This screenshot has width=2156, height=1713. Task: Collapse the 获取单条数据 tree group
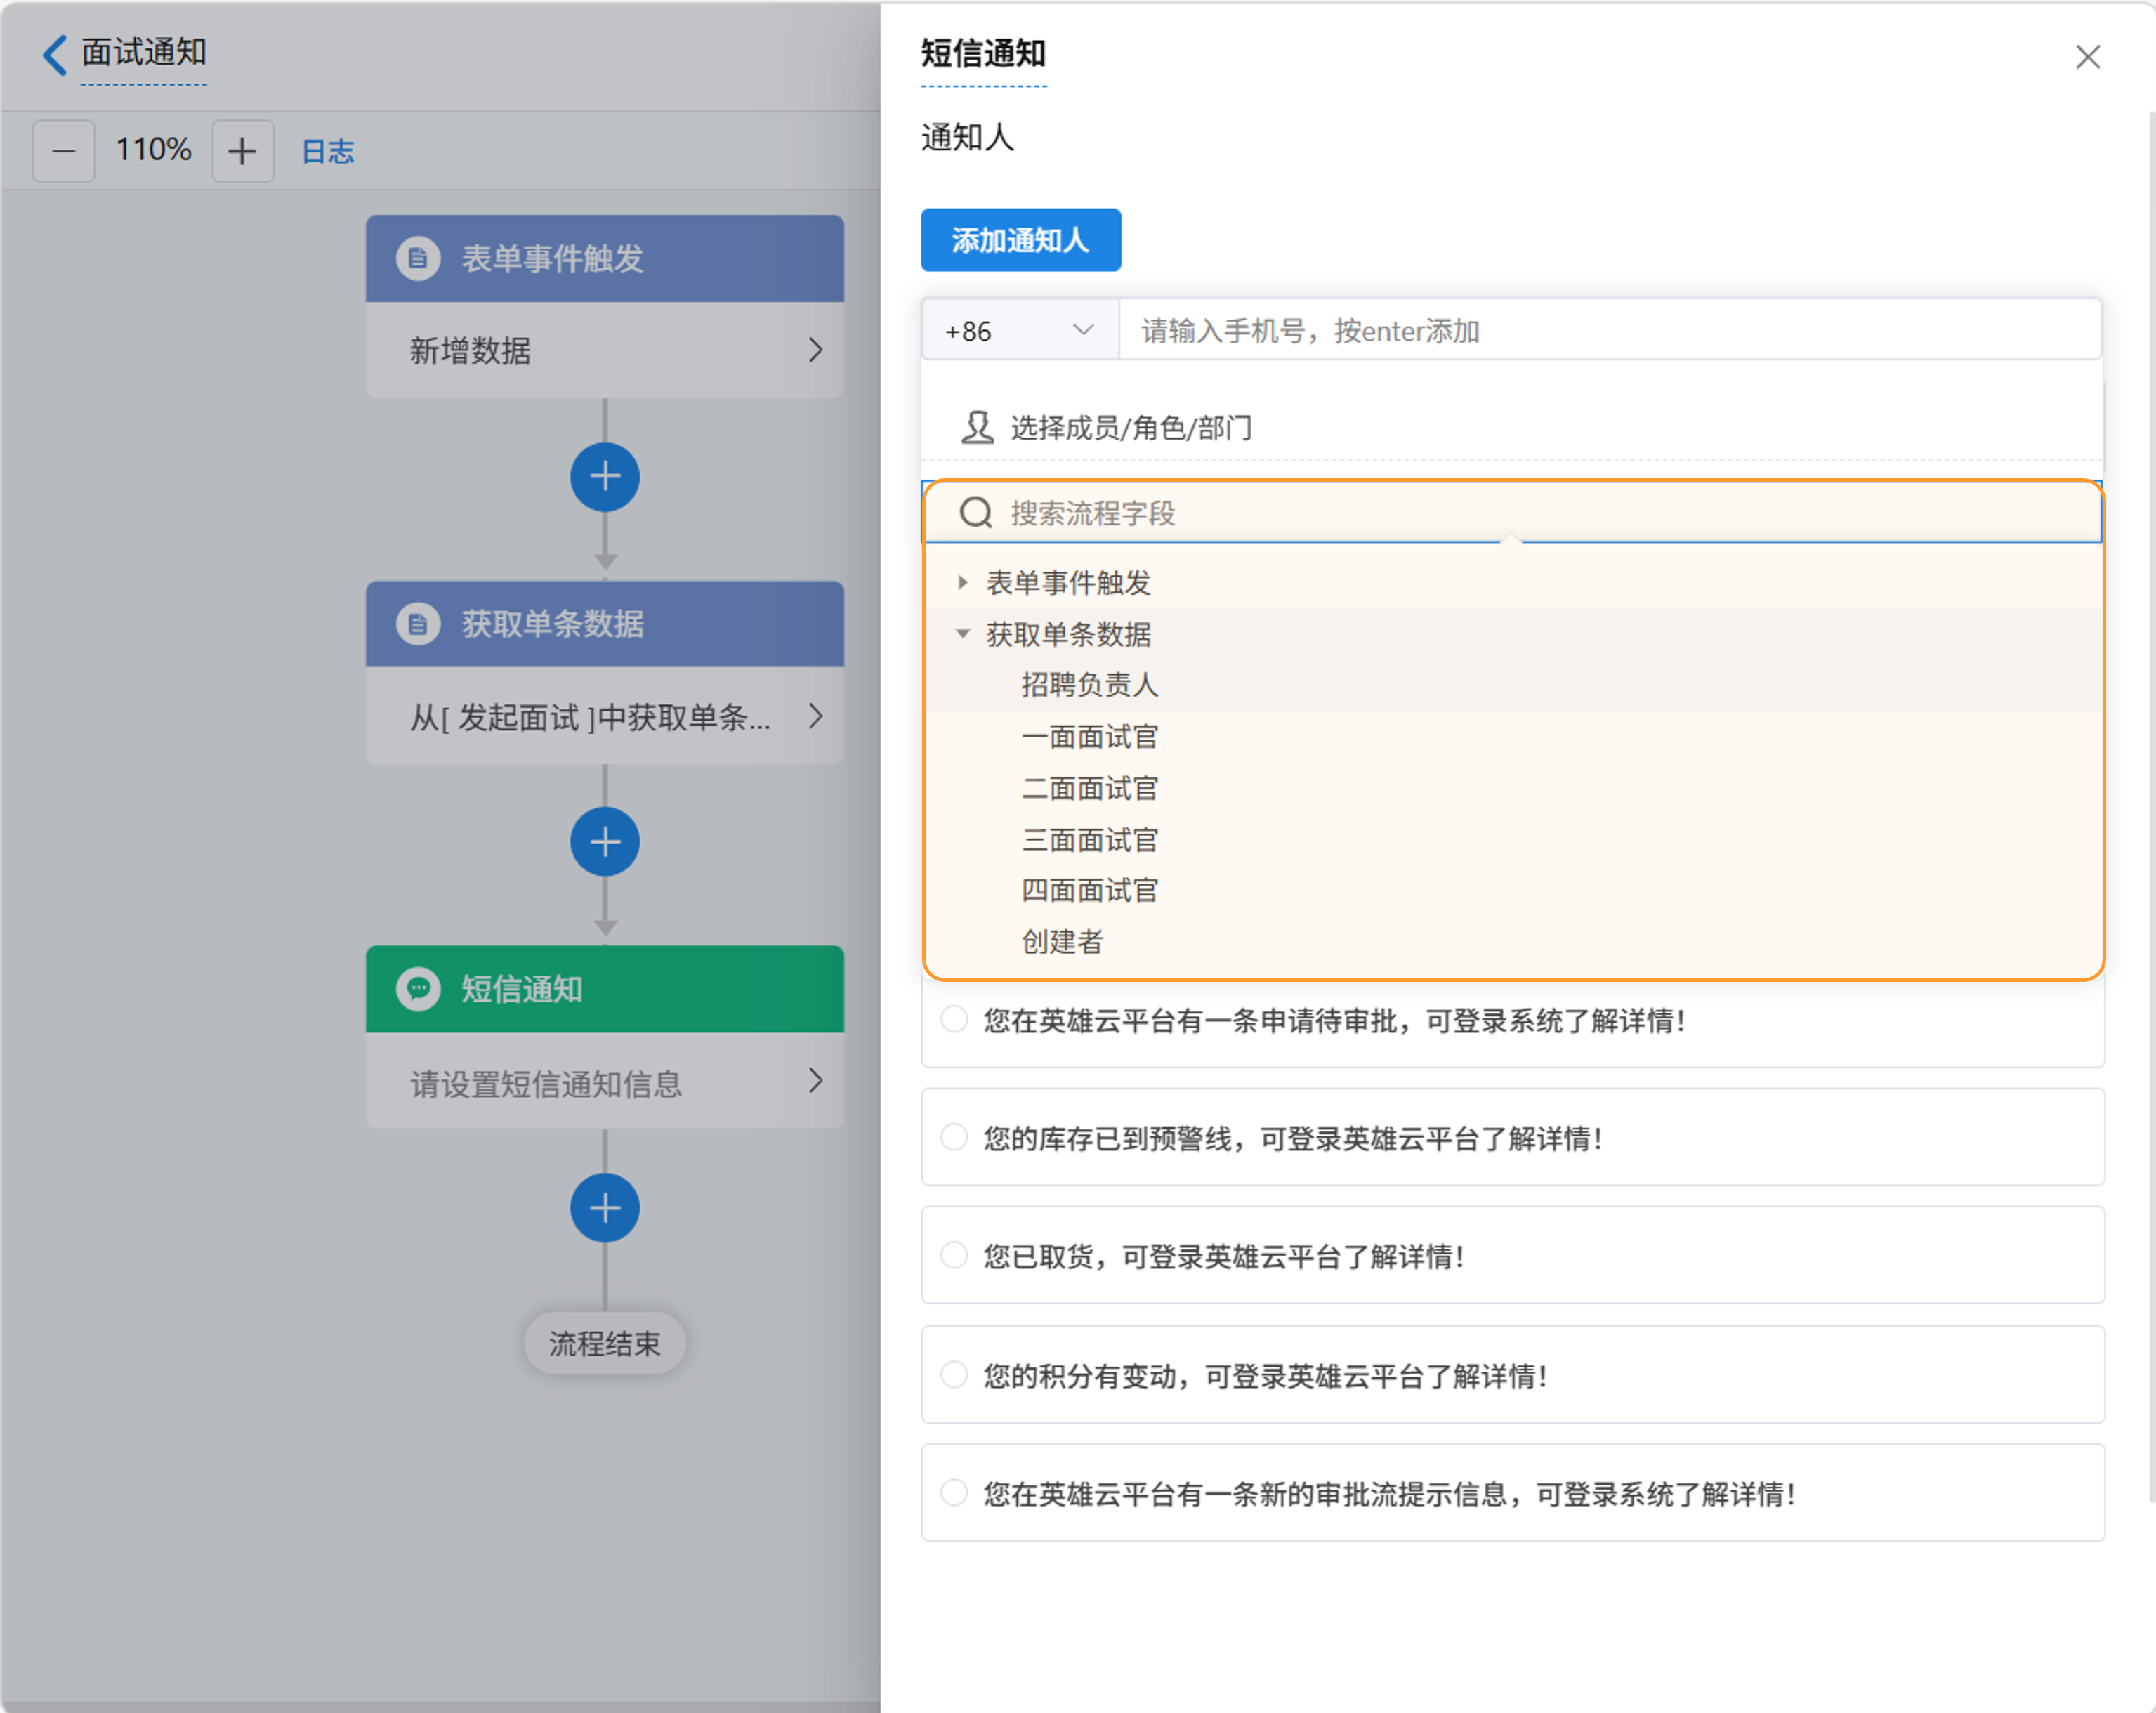(x=962, y=633)
